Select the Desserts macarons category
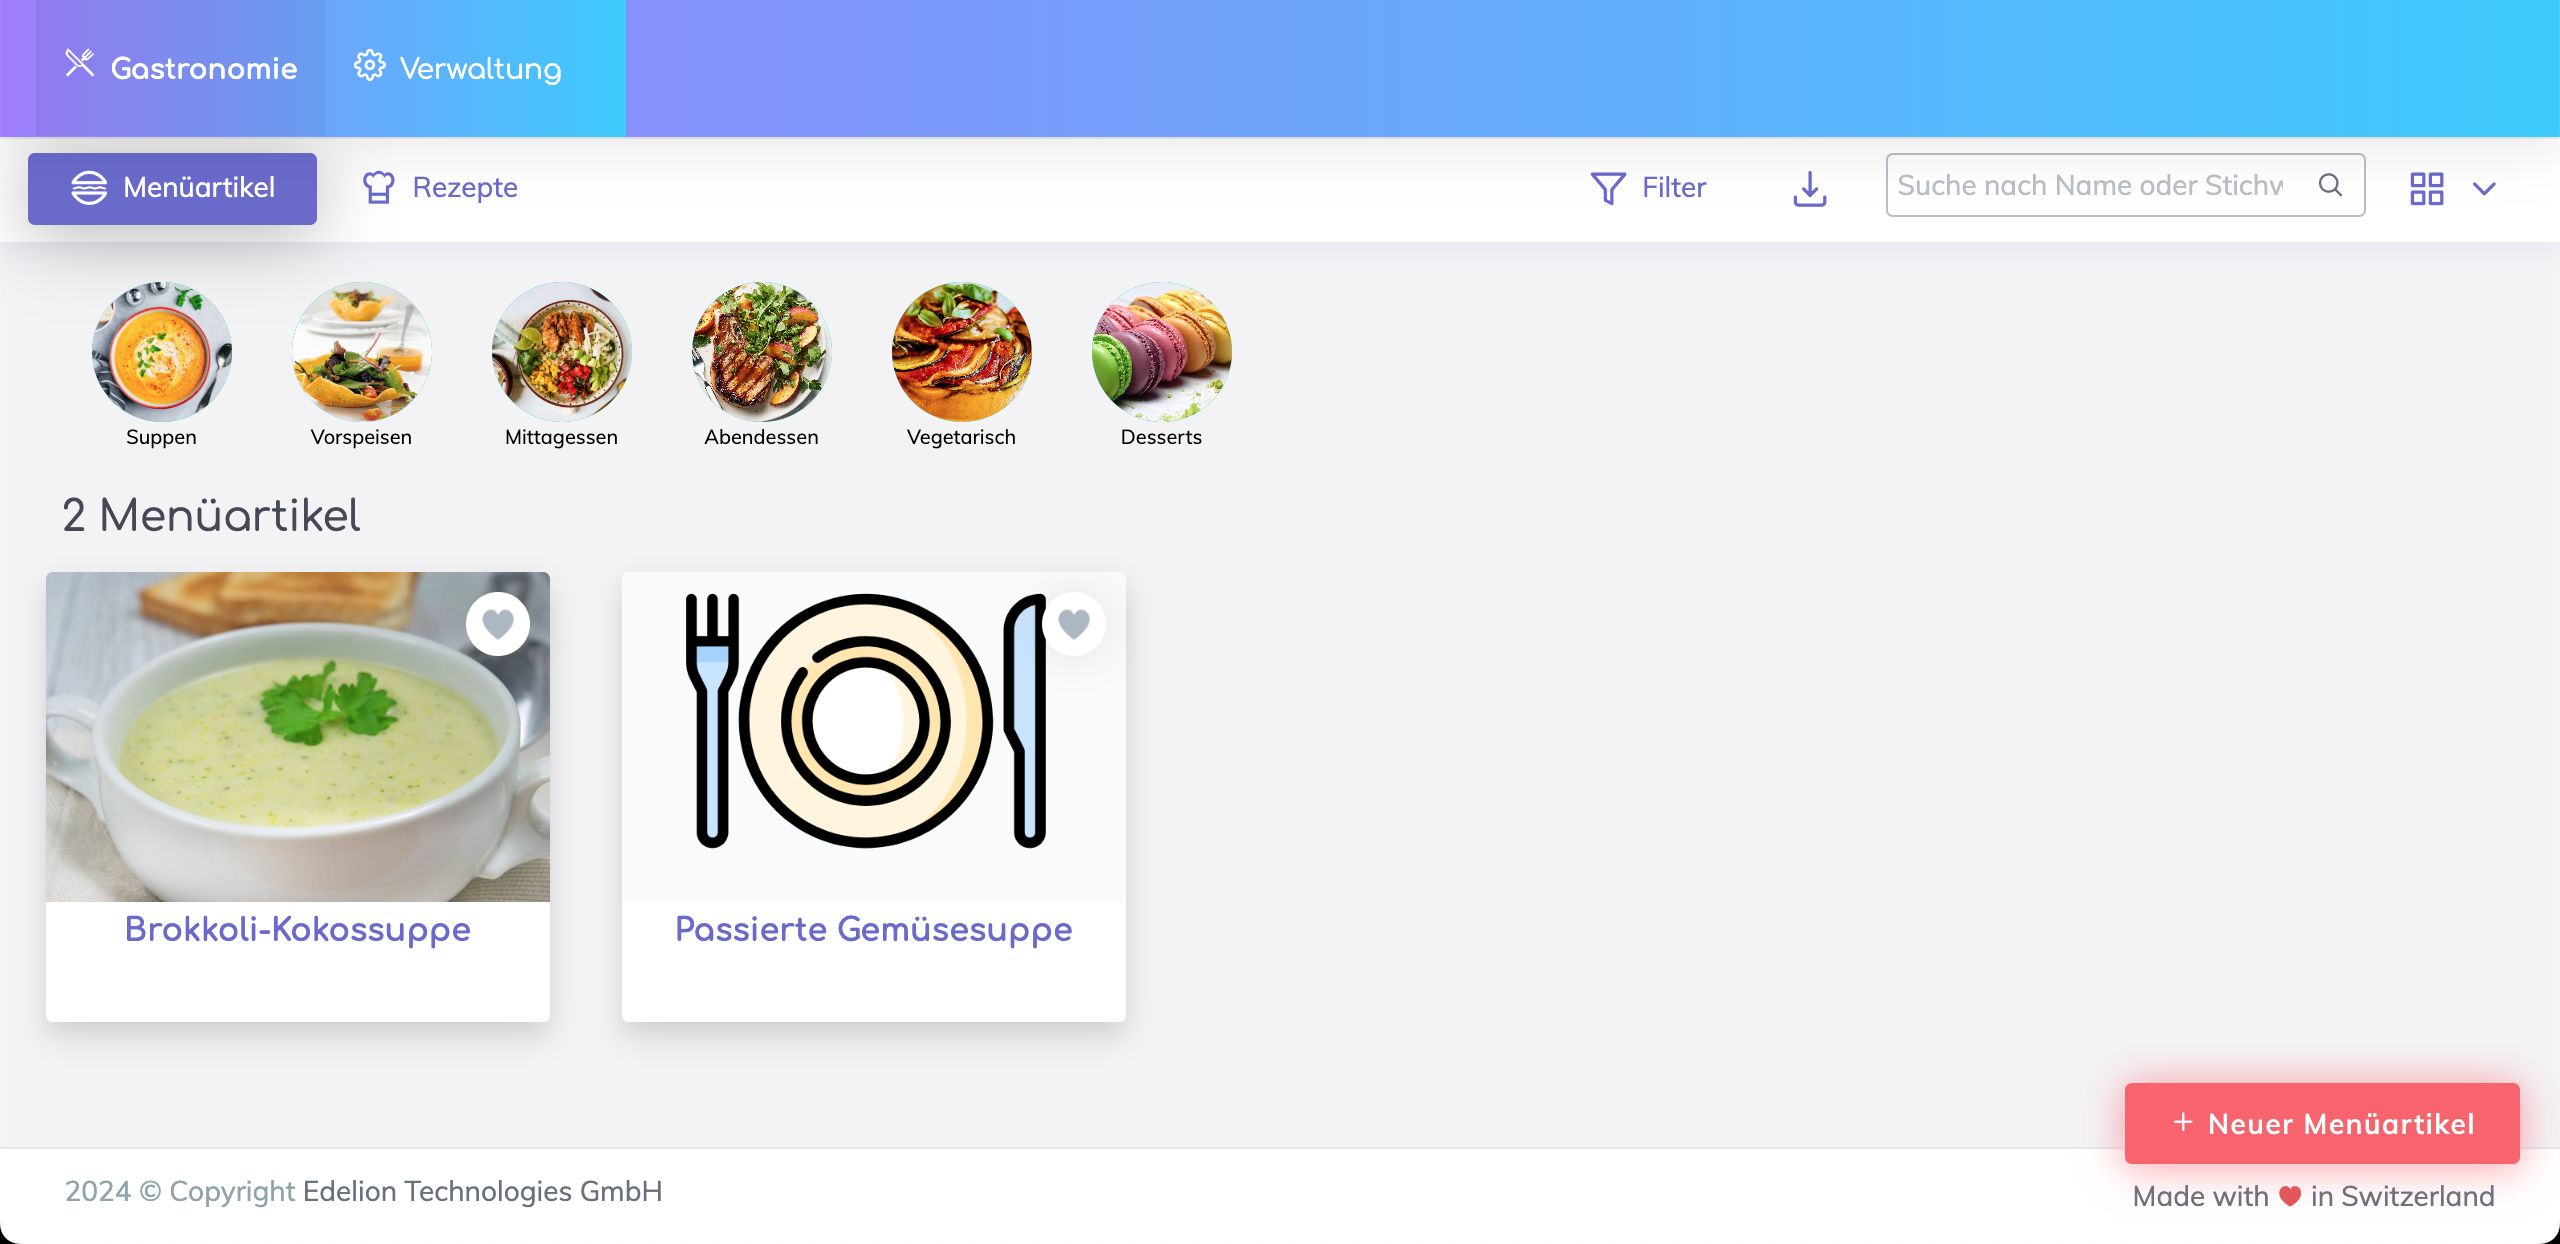 pyautogui.click(x=1162, y=351)
